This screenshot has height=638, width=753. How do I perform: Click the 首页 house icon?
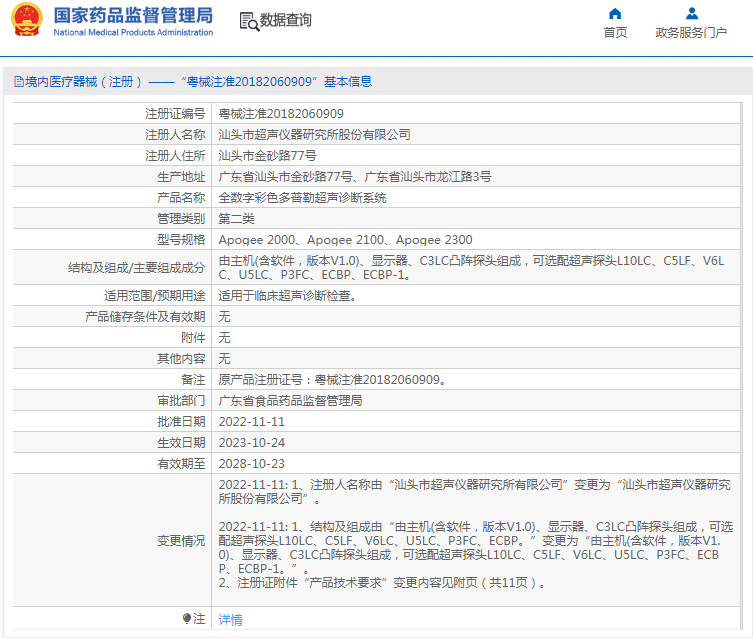pos(615,13)
